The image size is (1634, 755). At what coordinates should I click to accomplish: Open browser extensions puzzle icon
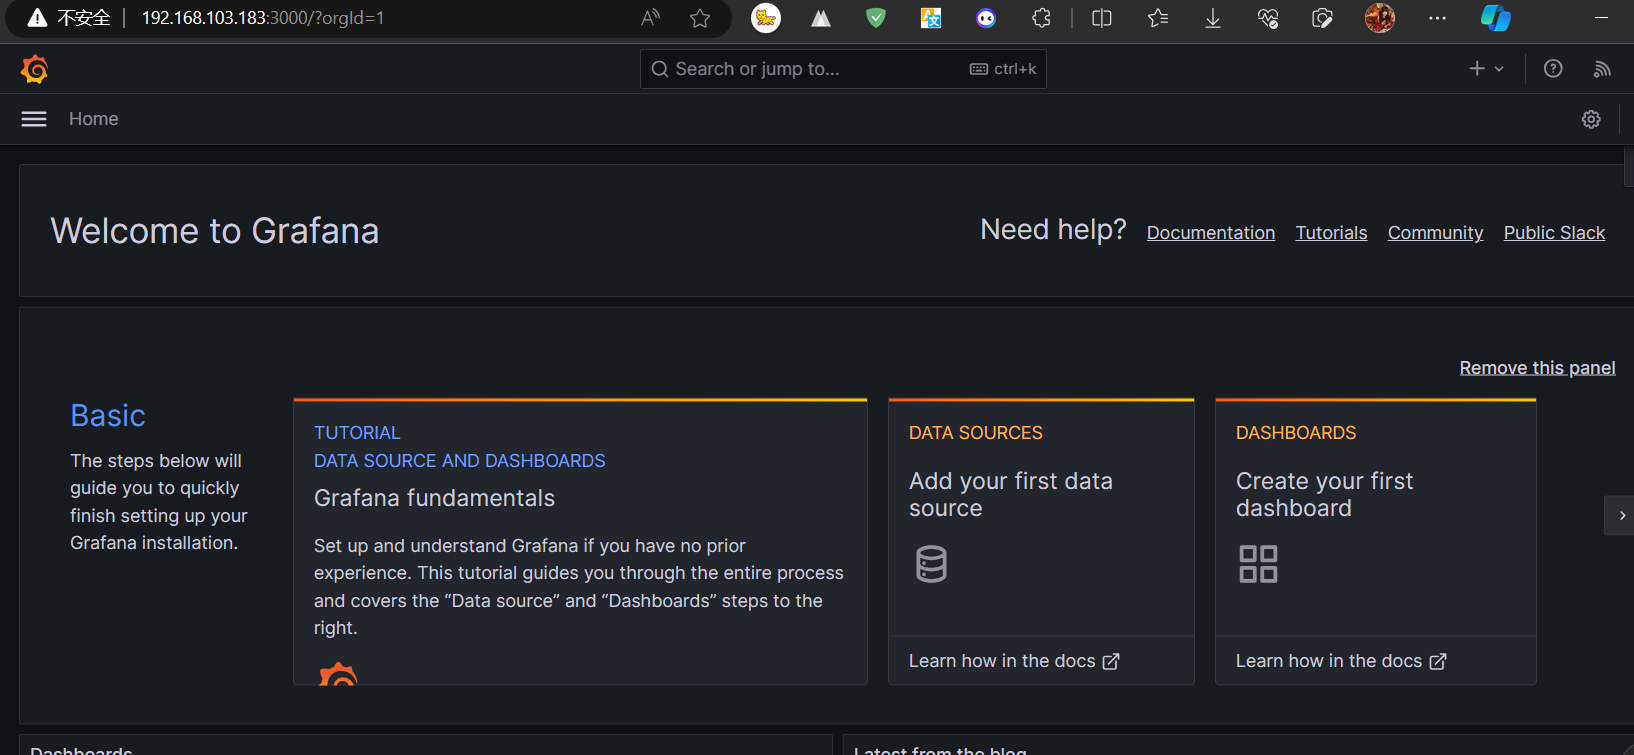point(1041,18)
